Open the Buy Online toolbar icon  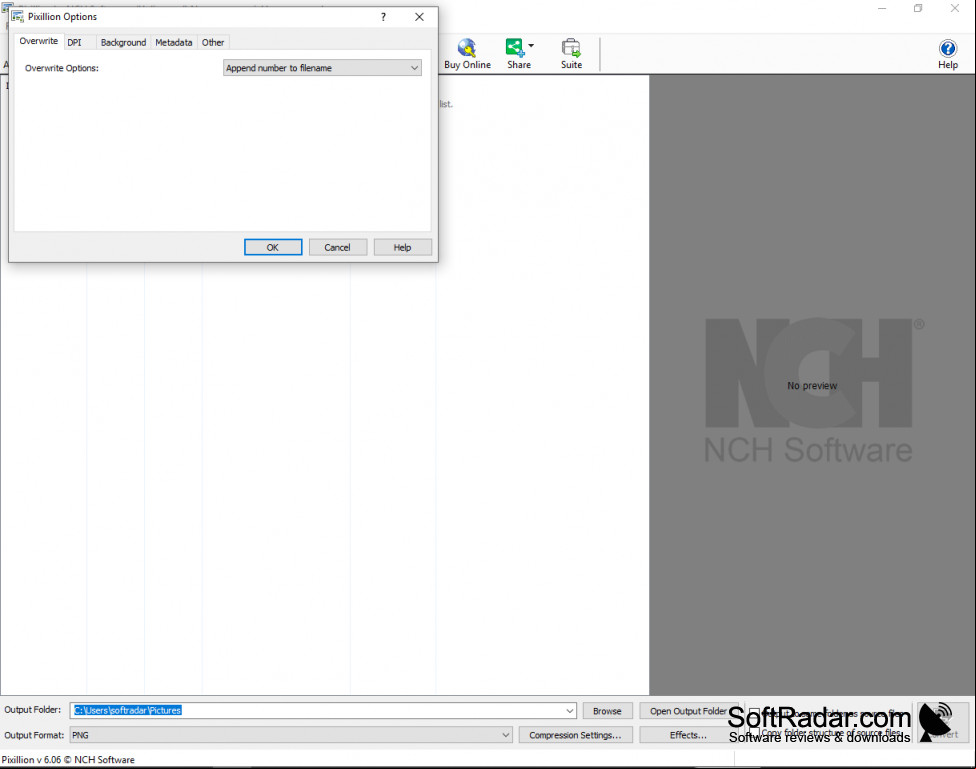(467, 54)
